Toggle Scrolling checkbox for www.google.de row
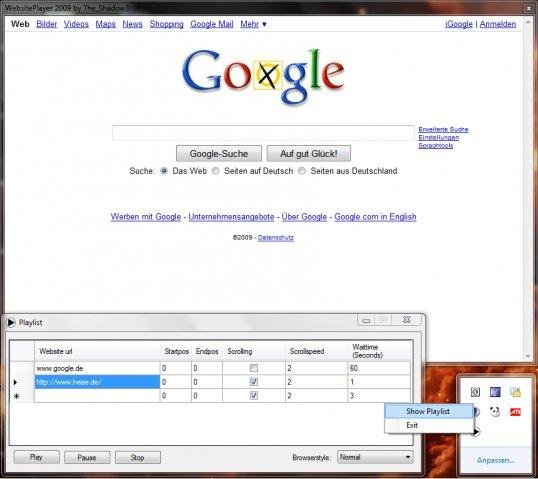Viewport: 538px width, 479px height. click(254, 368)
